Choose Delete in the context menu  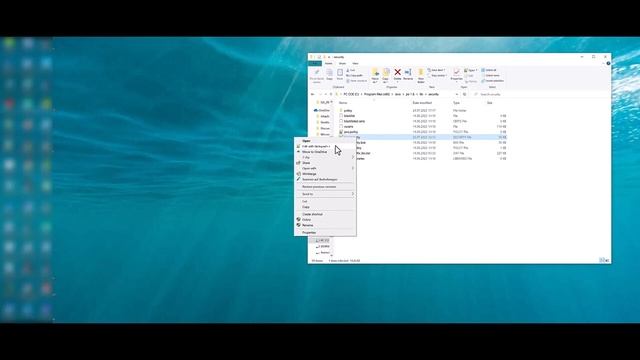click(325, 220)
